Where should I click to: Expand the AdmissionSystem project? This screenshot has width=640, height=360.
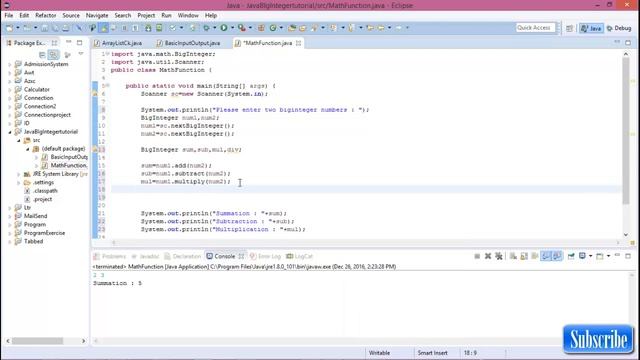tap(10, 64)
